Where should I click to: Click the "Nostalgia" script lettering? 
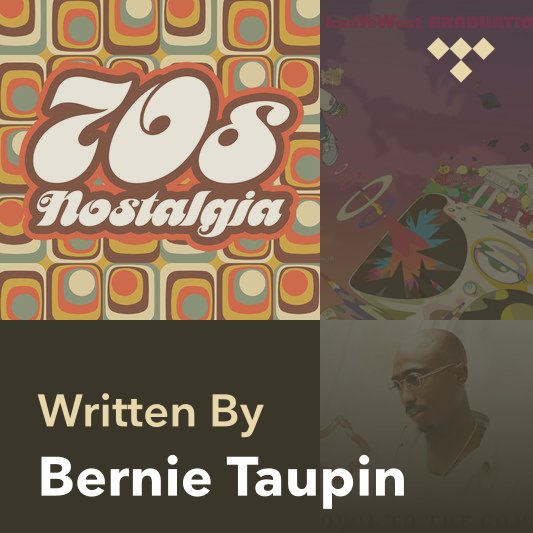(x=160, y=211)
